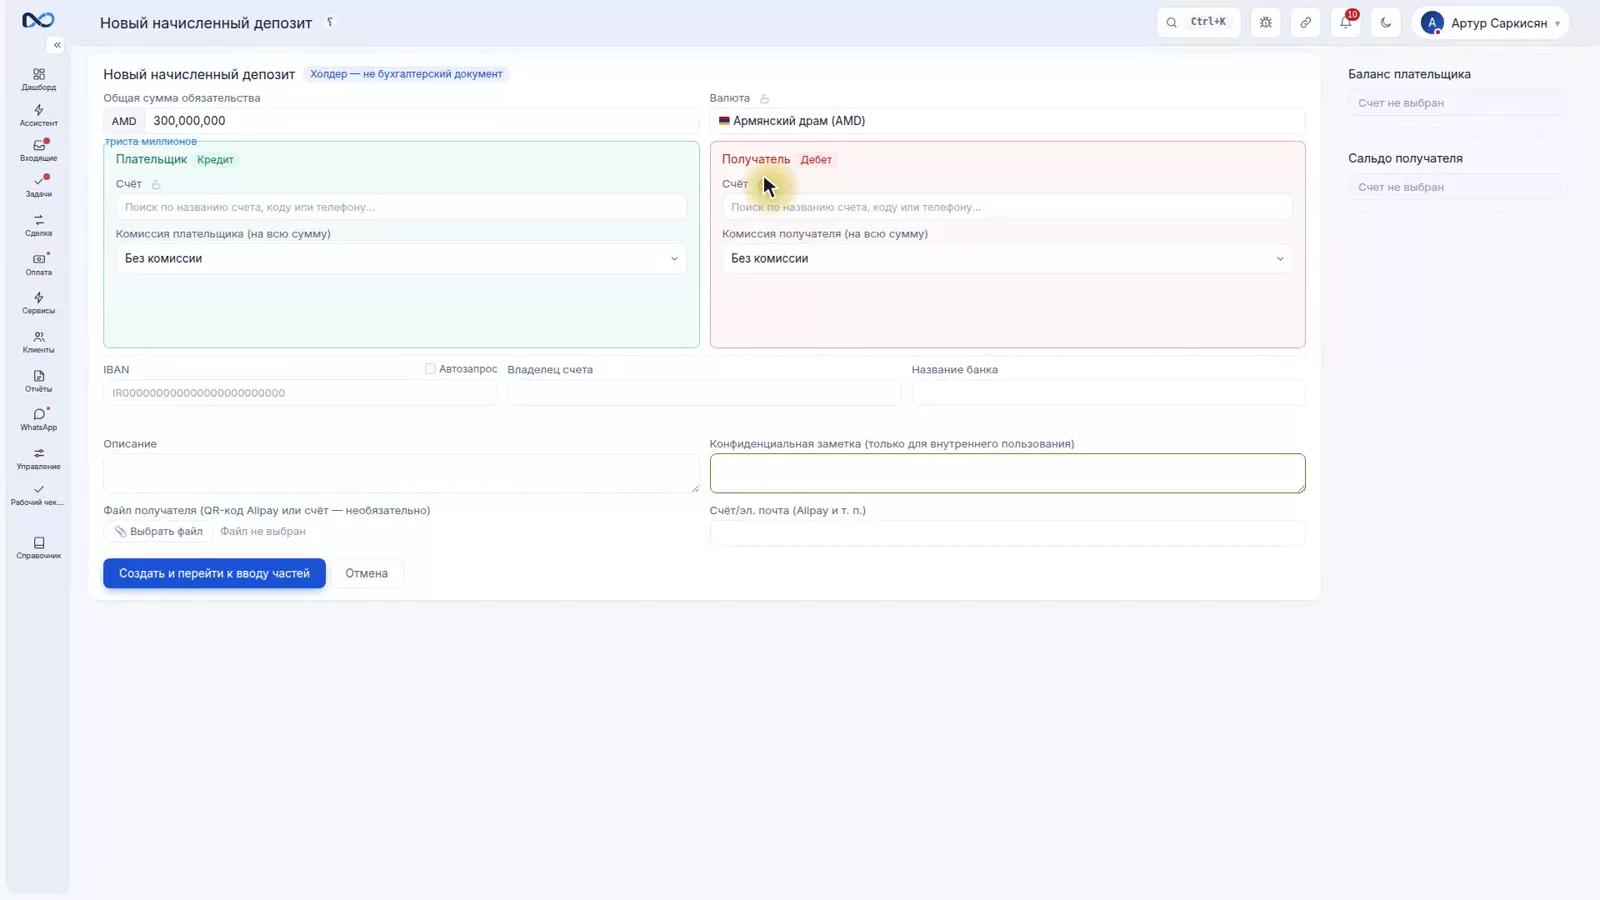Click the total amount field 300,000,000
Screen dimensions: 1600x900
pyautogui.click(x=421, y=121)
